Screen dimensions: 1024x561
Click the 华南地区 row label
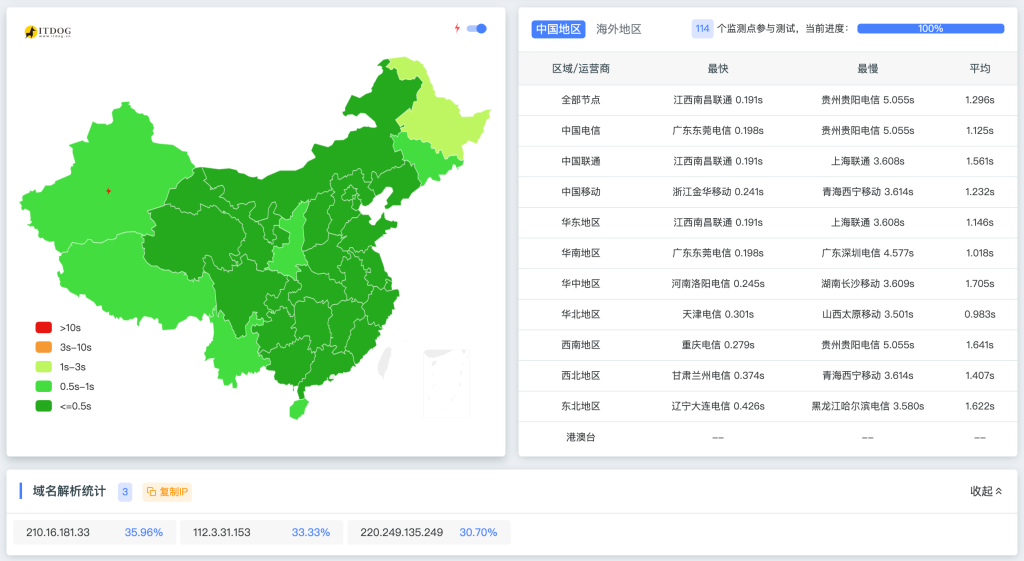pyautogui.click(x=581, y=253)
